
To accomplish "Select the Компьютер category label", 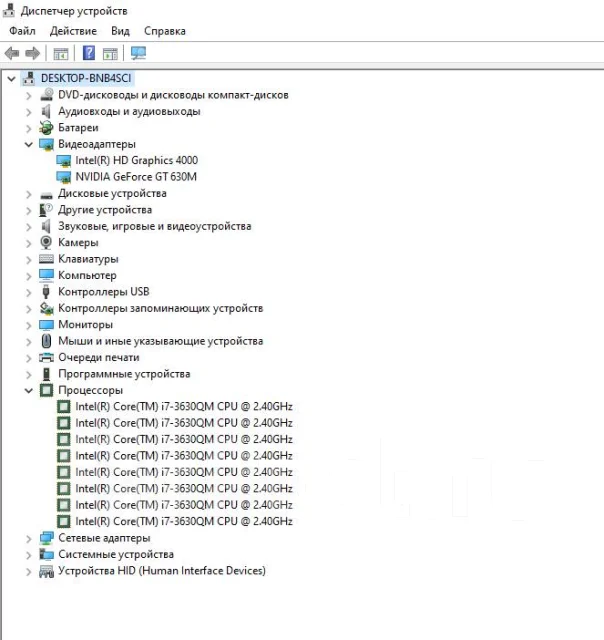I will click(x=87, y=275).
